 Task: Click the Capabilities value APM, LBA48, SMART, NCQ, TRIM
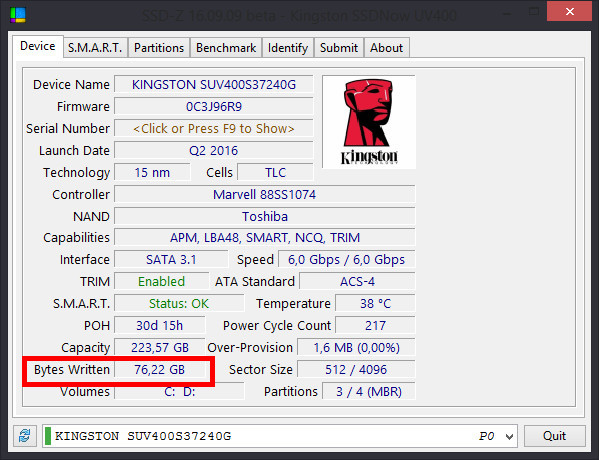coord(264,238)
